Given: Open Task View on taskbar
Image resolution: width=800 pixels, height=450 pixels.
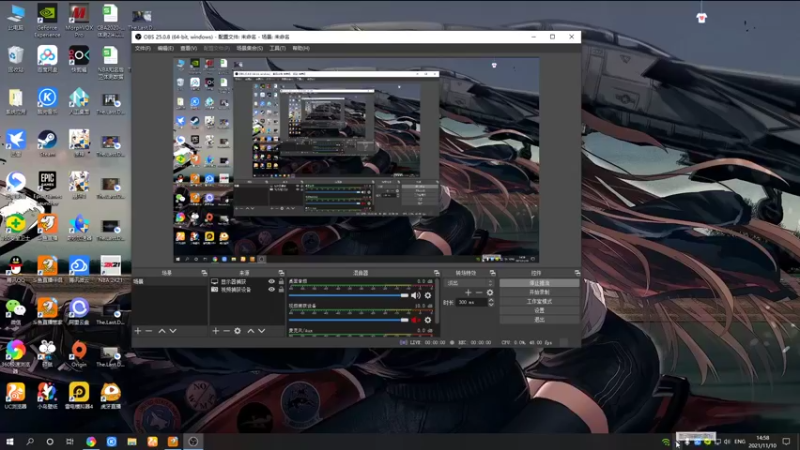Looking at the screenshot, I should [x=70, y=441].
